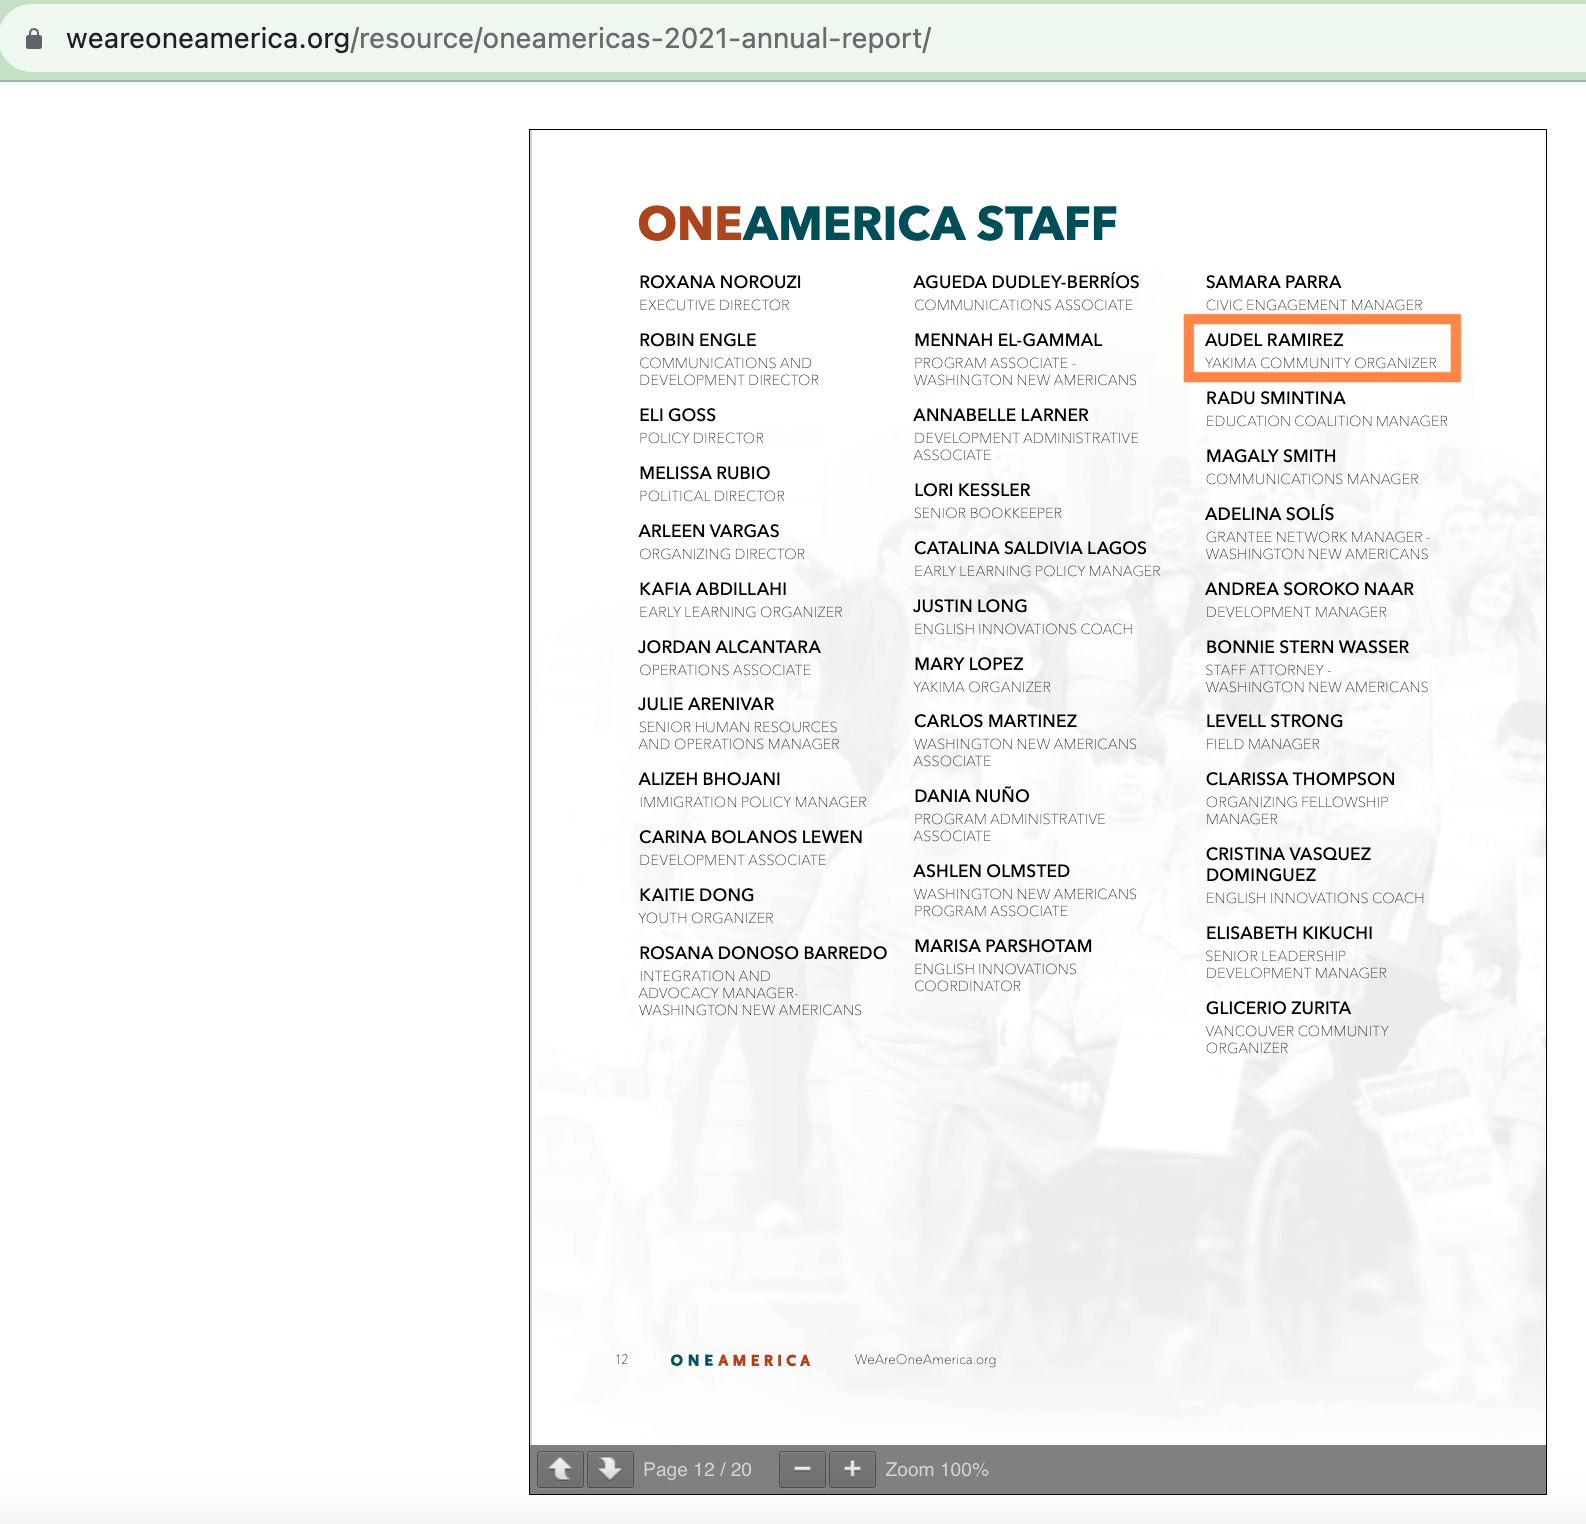The image size is (1586, 1524).
Task: Click the ONEAMERICA STAFF heading
Action: pyautogui.click(x=877, y=223)
